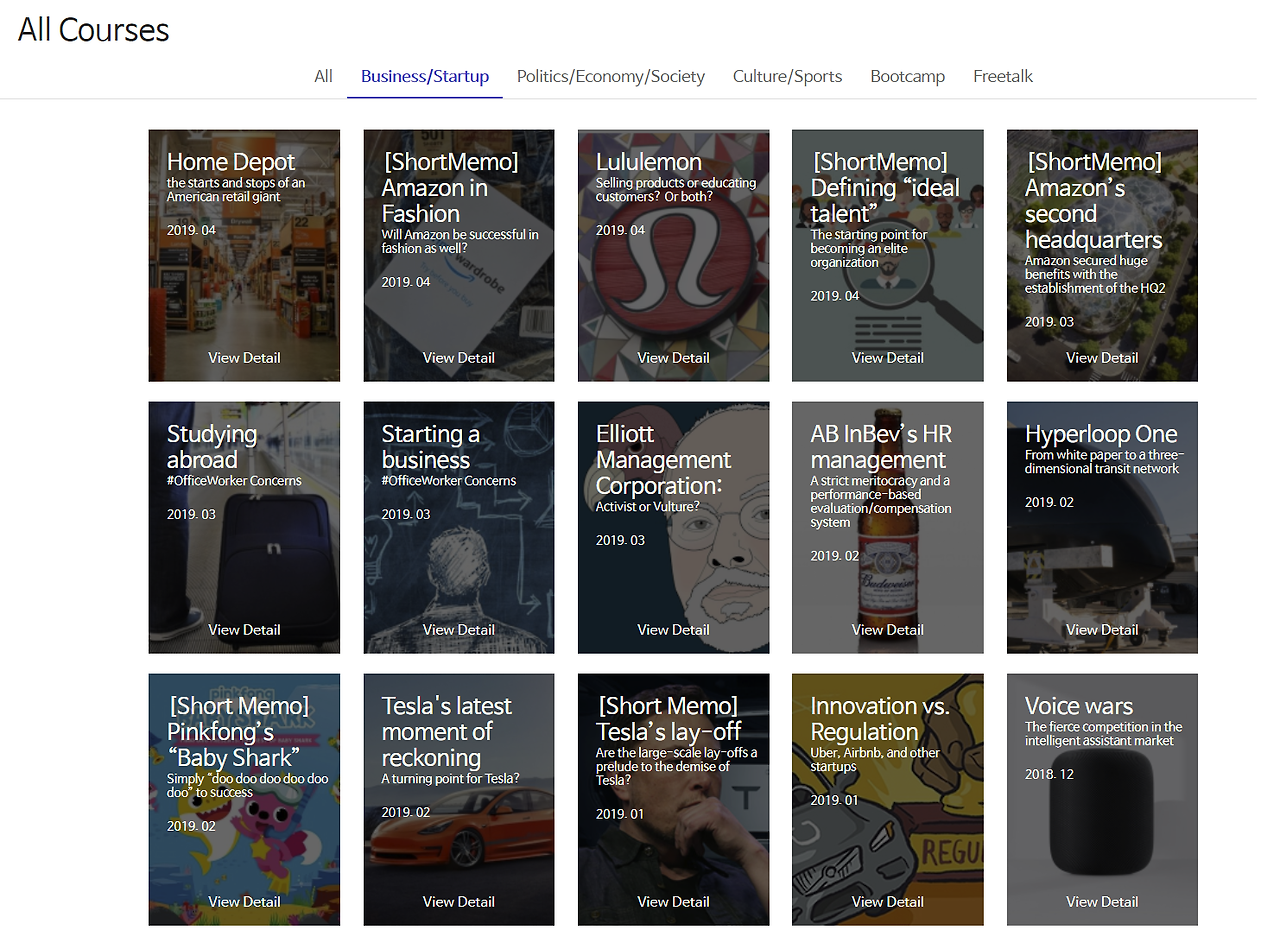The height and width of the screenshot is (930, 1280).
Task: Open the Bootcamp tab
Action: (x=908, y=76)
